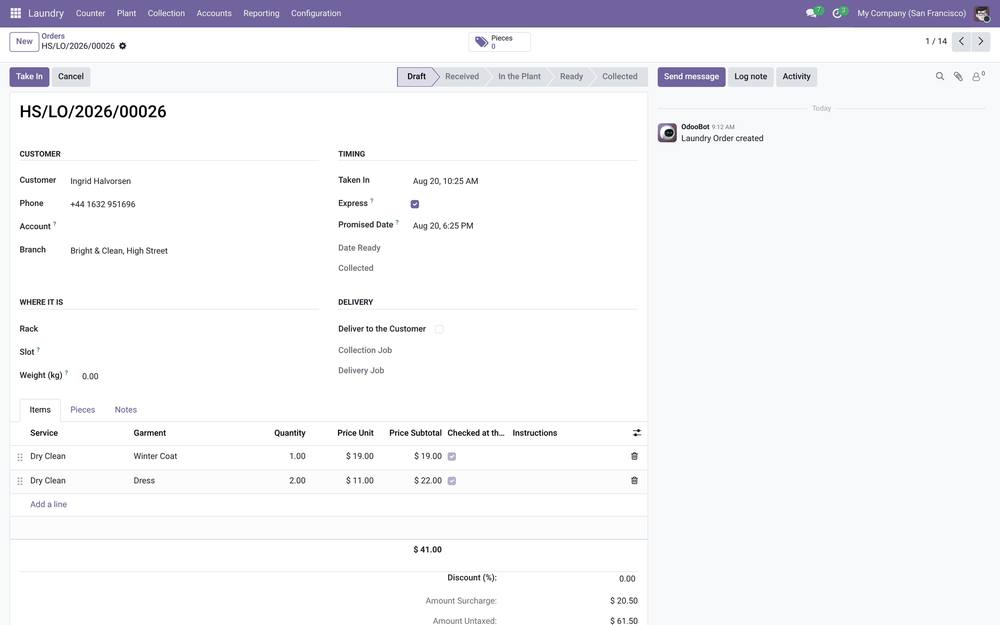
Task: Open the user avatar menu
Action: click(x=982, y=13)
